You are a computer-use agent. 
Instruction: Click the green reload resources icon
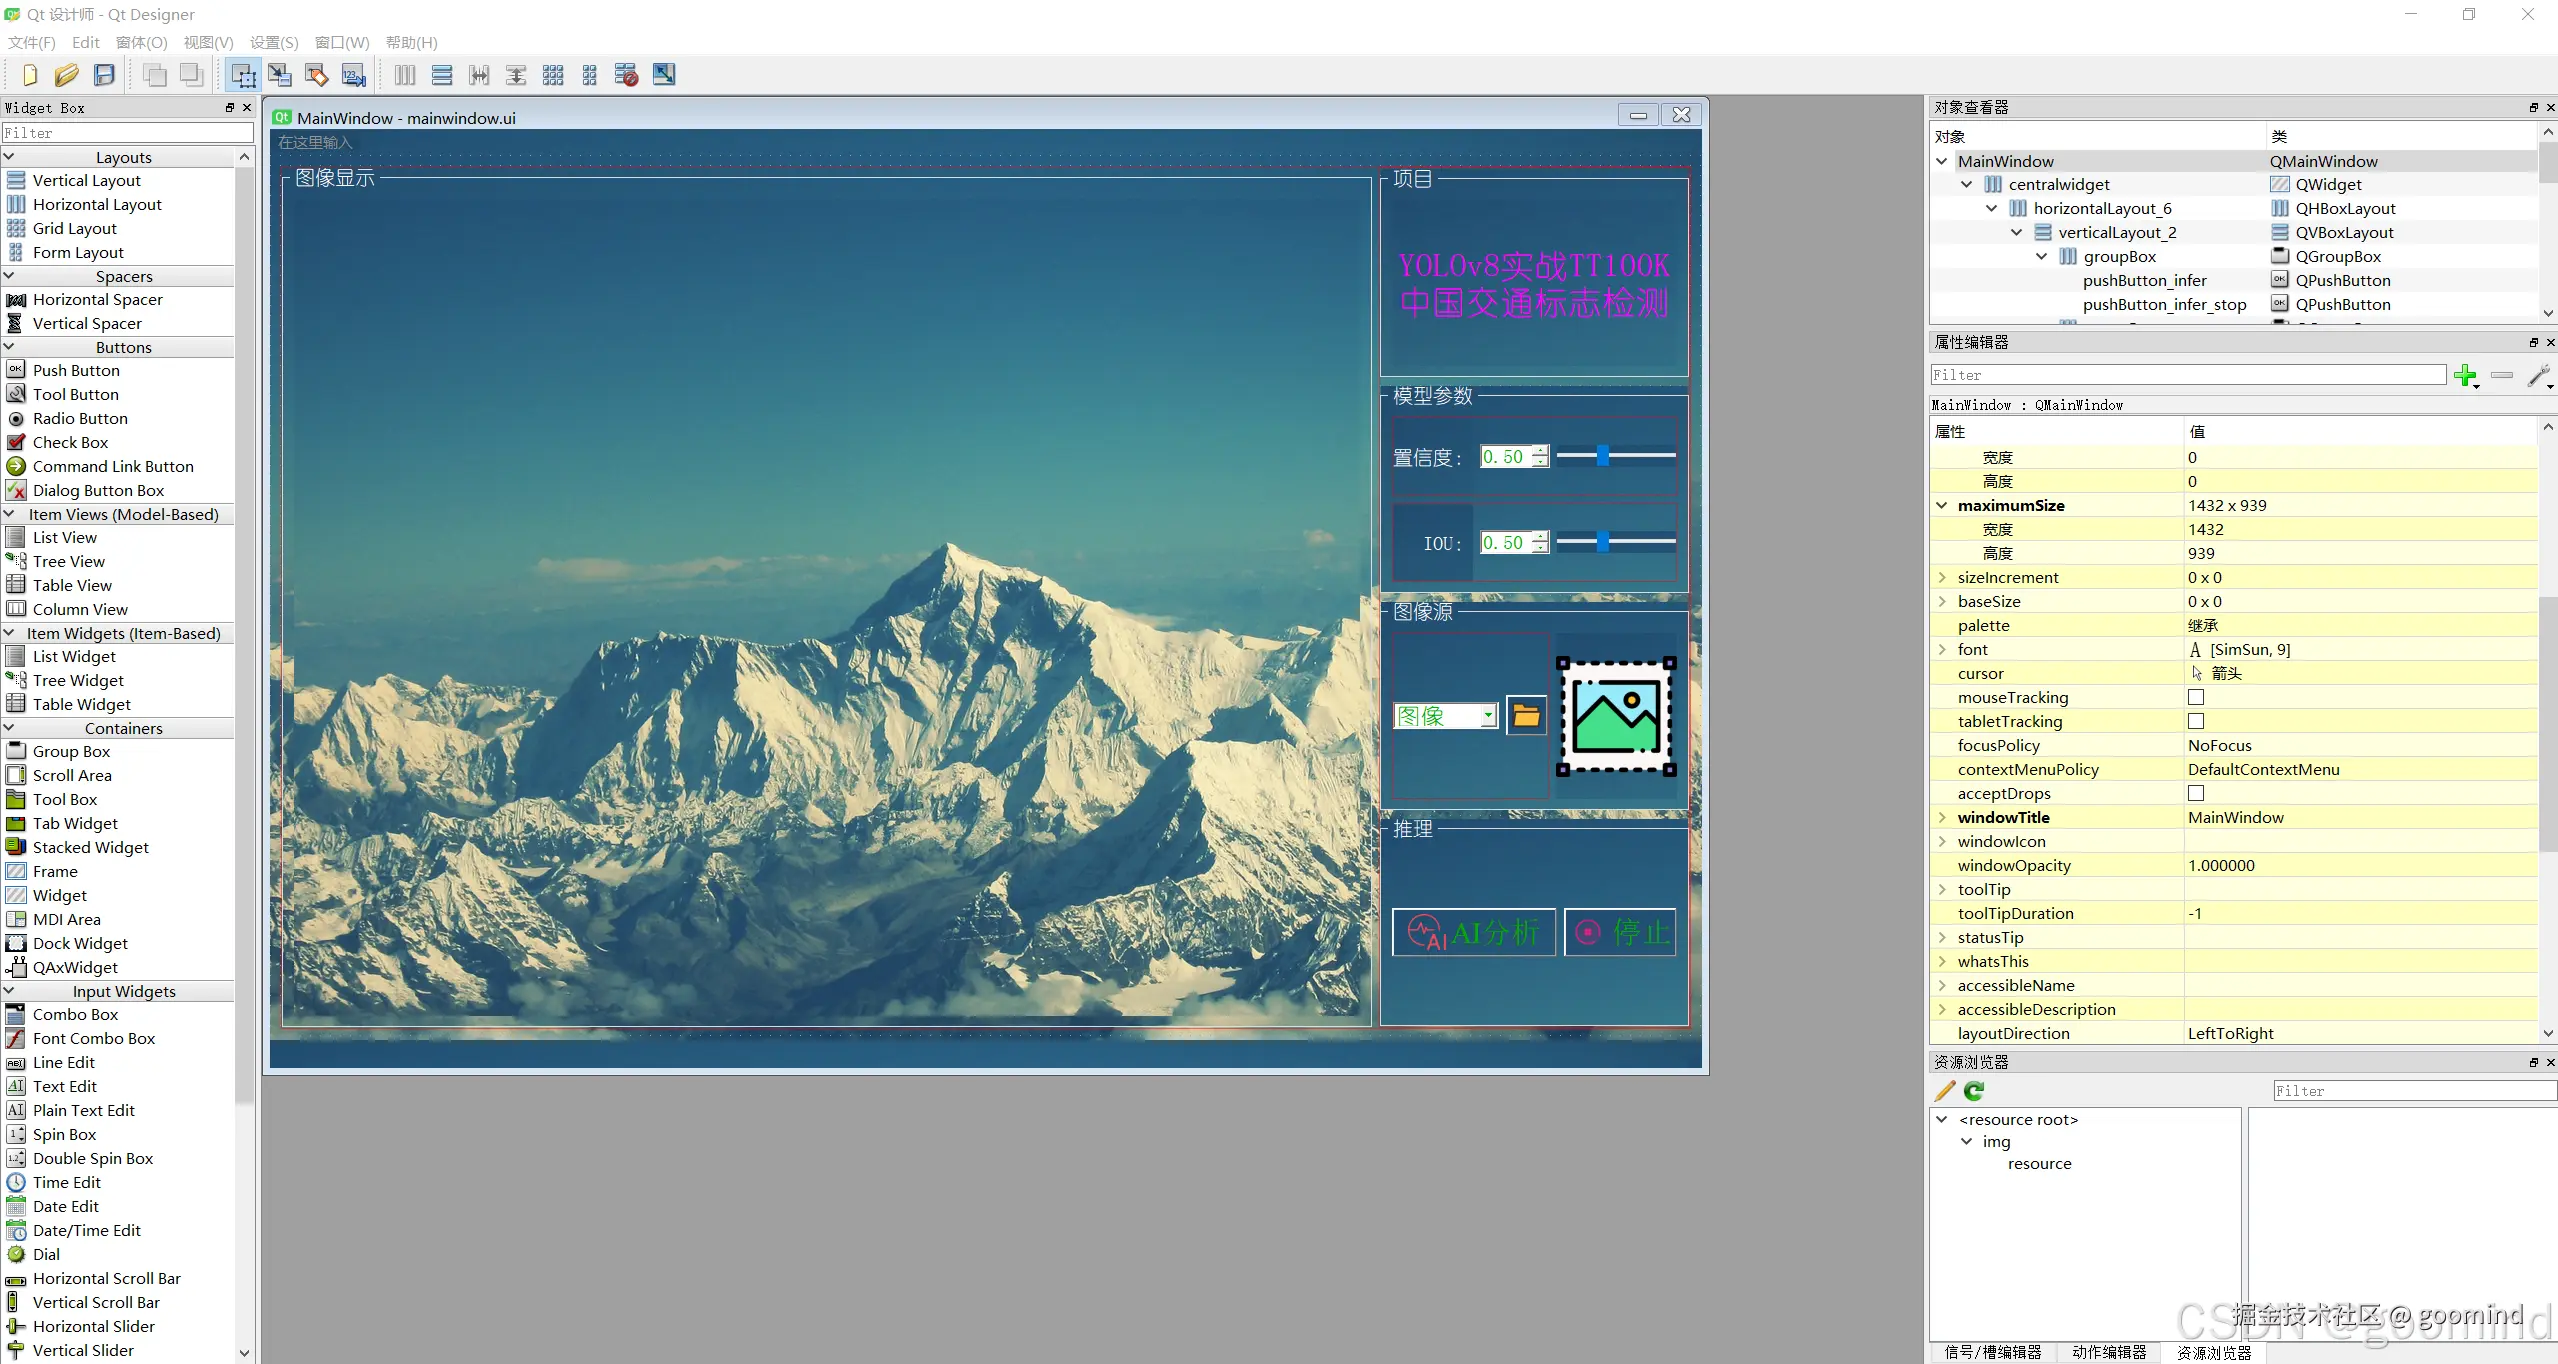(1974, 1091)
